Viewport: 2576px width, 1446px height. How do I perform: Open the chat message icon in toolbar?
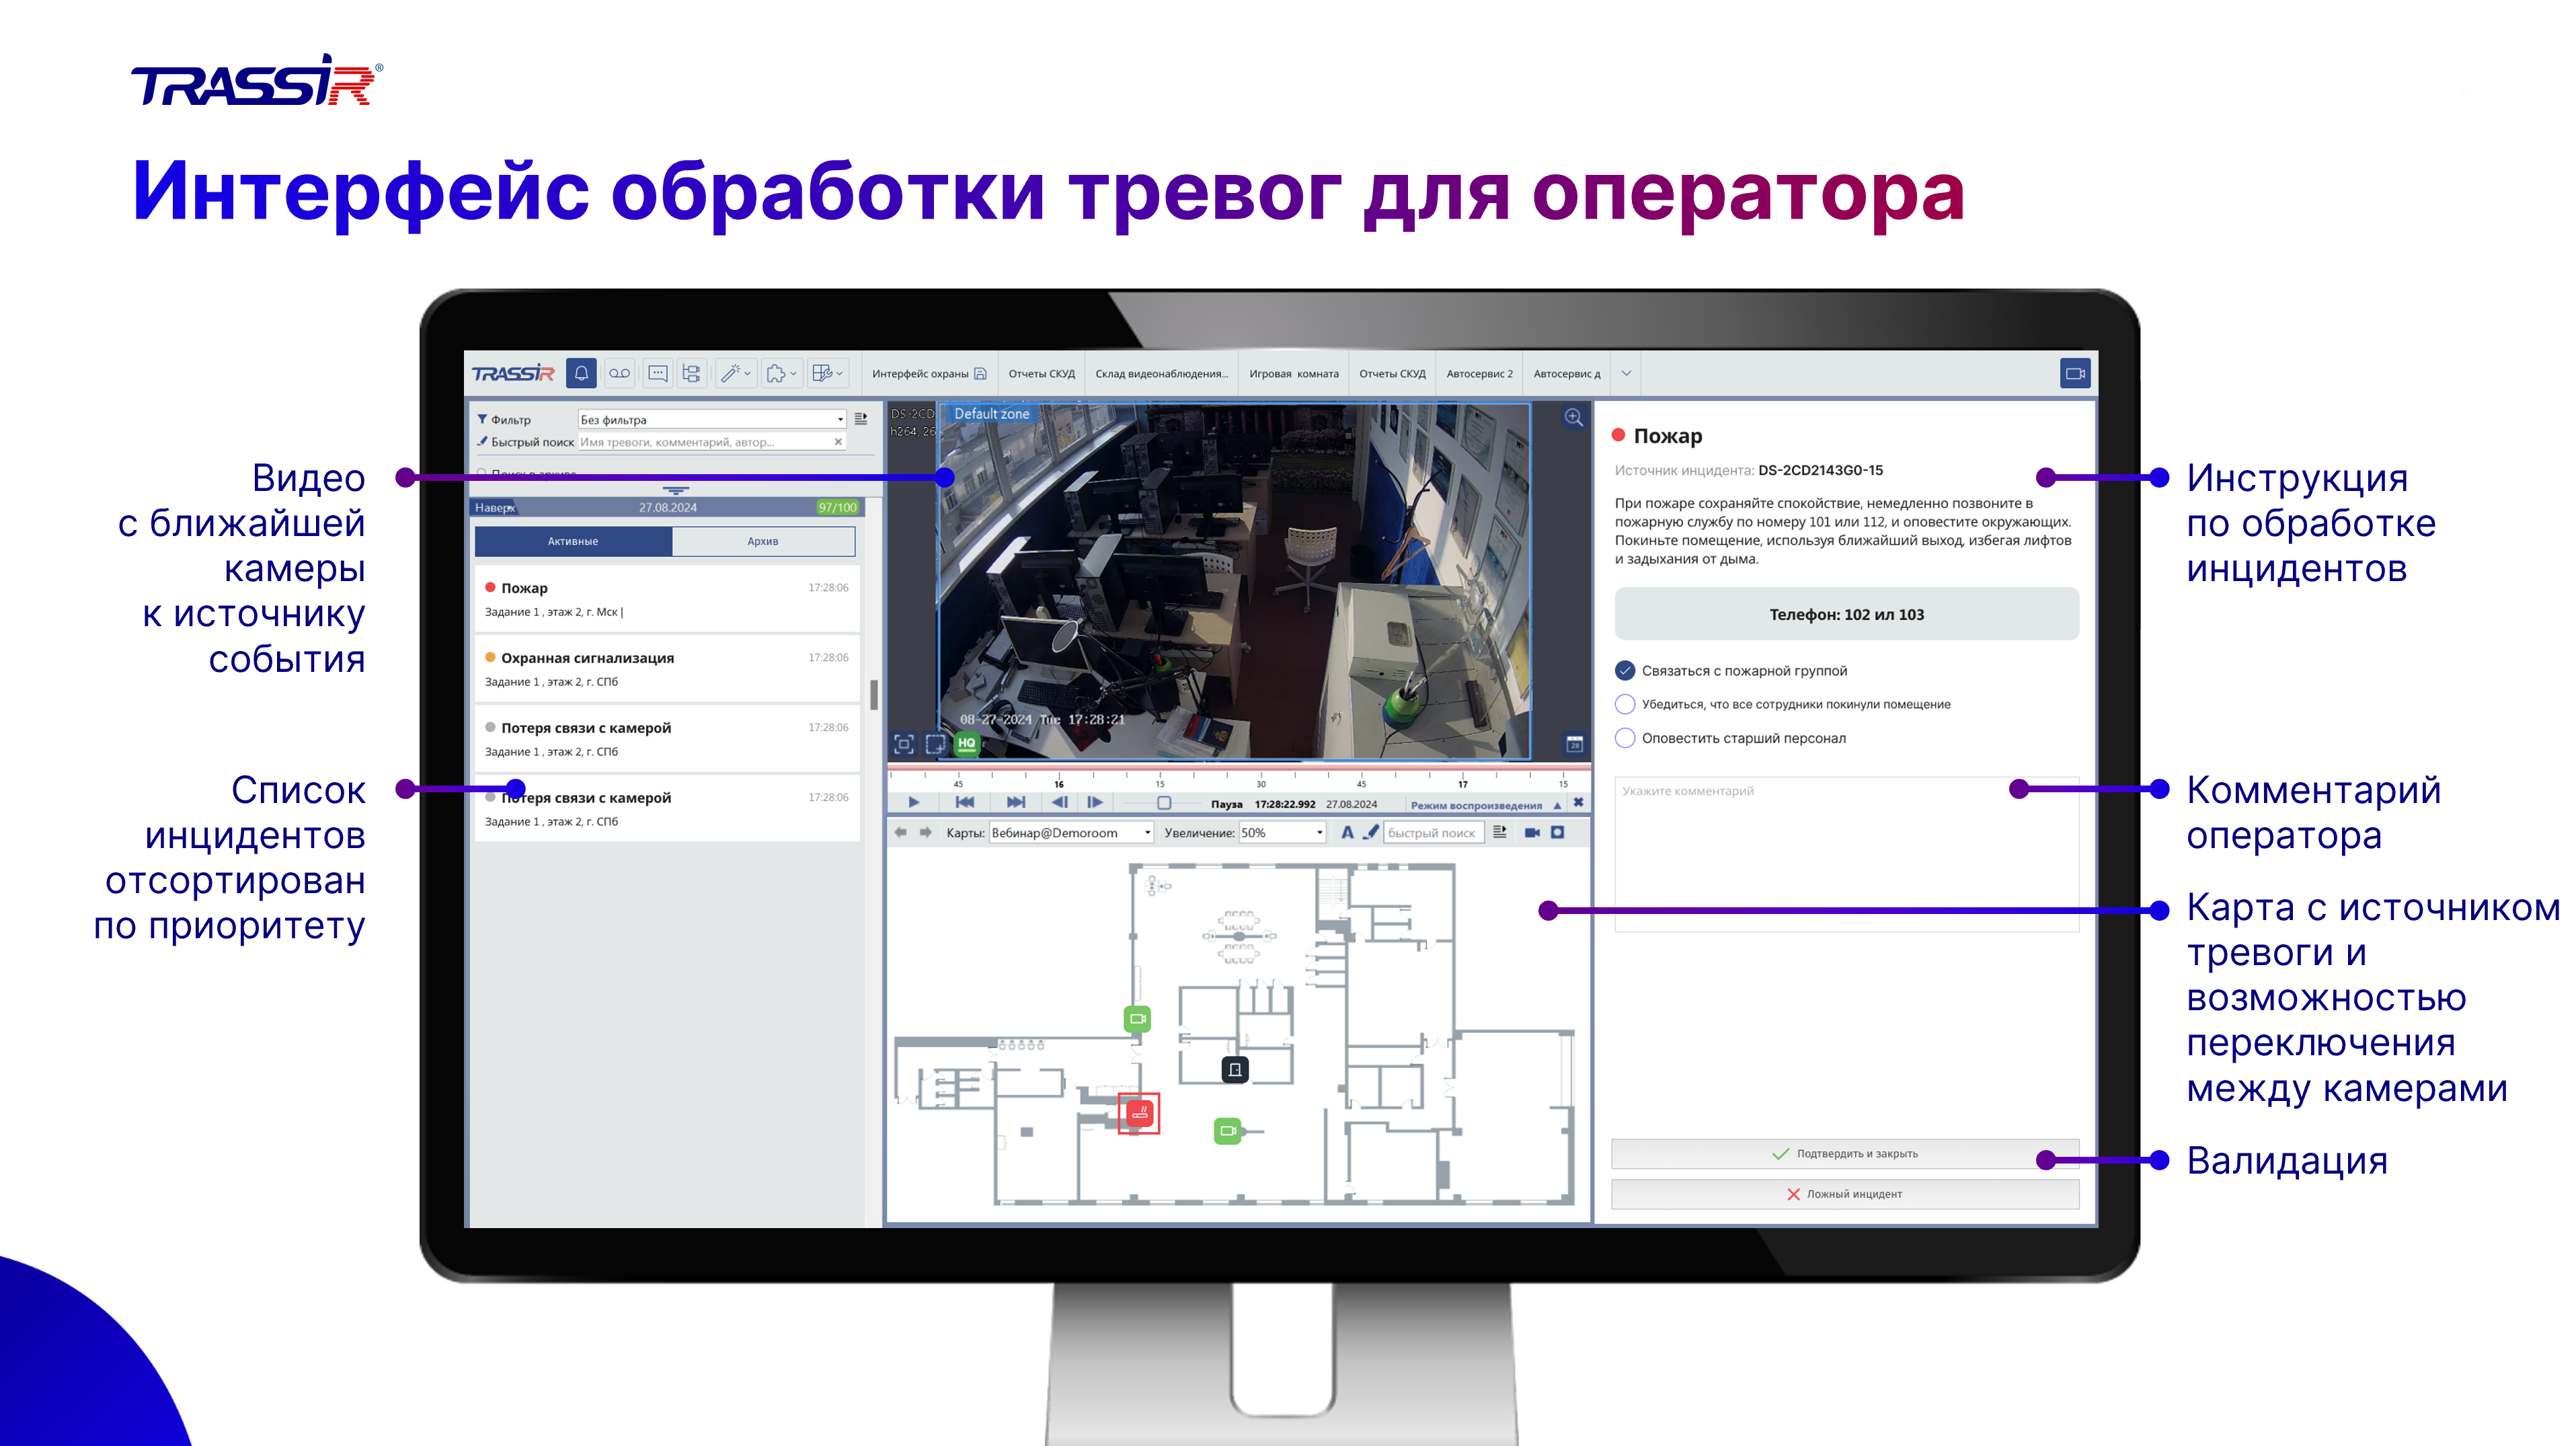(x=657, y=373)
